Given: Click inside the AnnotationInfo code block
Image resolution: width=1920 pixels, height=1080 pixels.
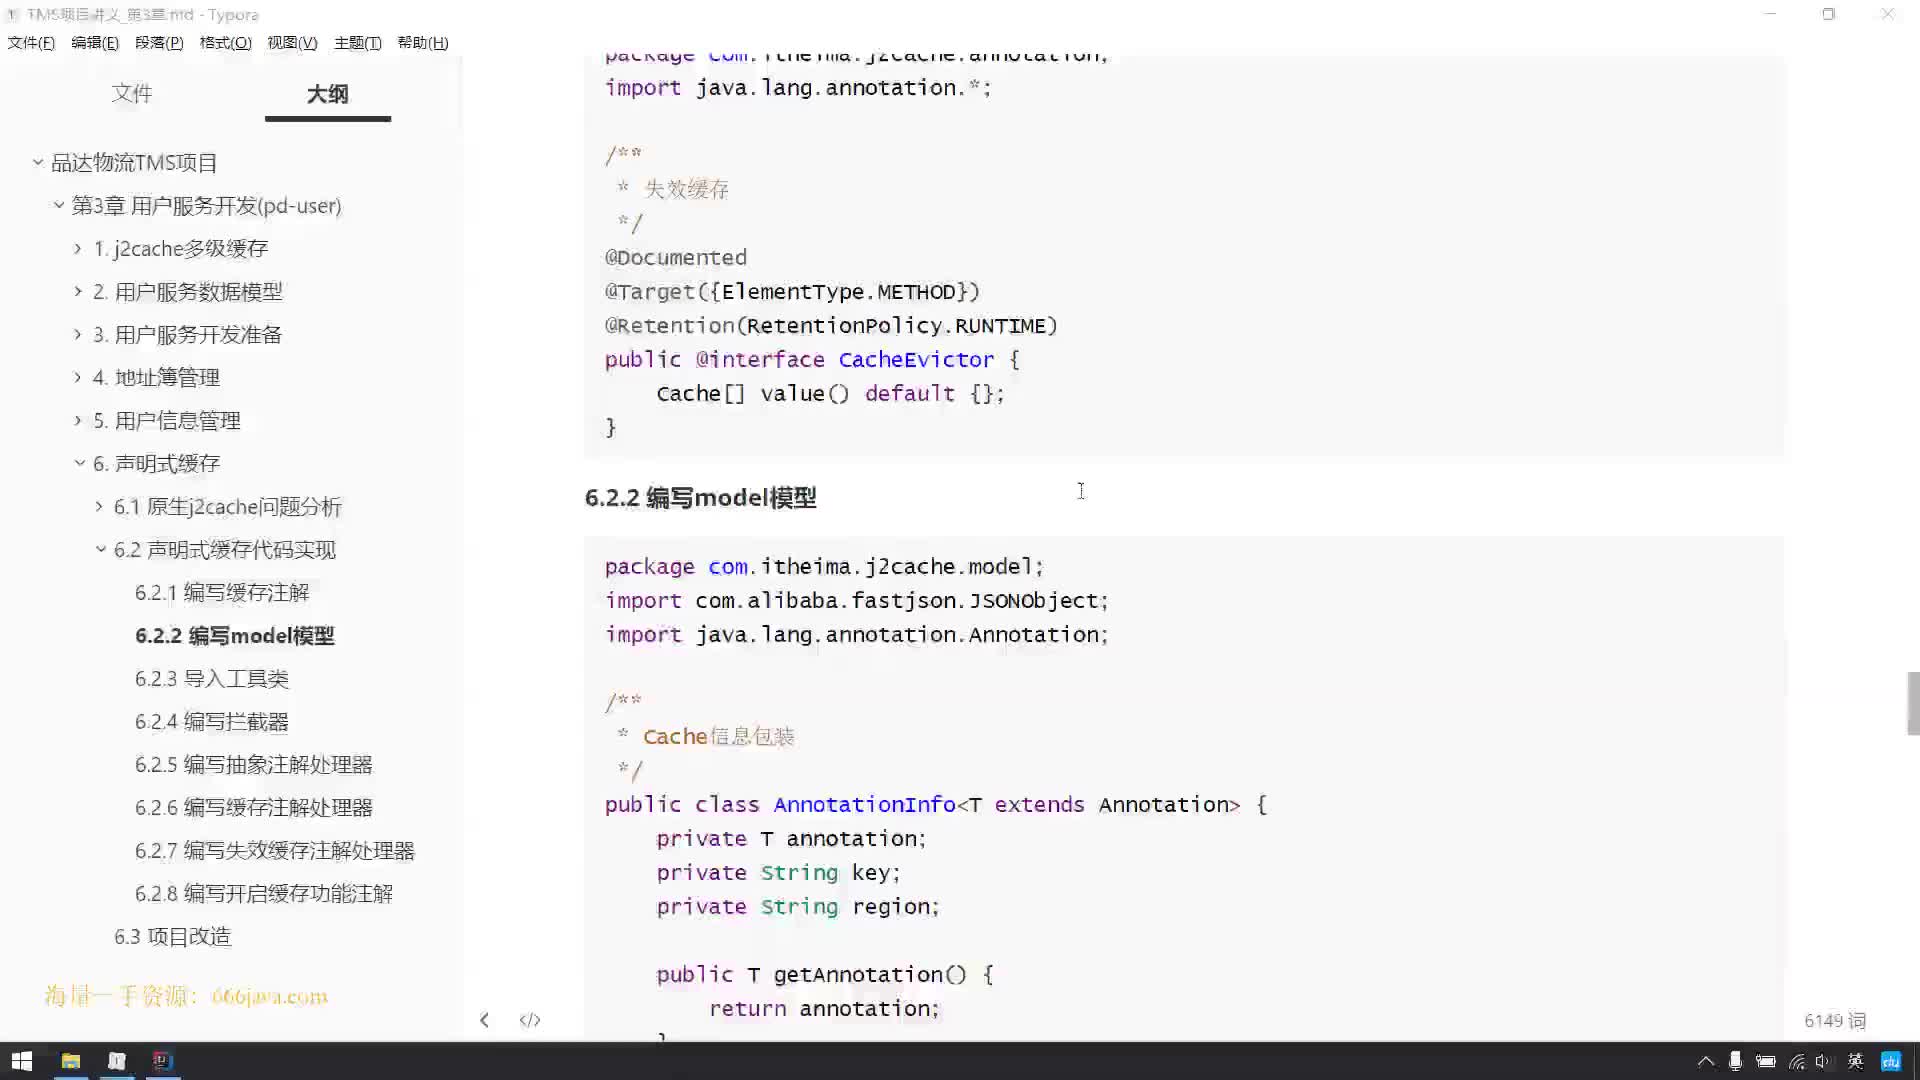Looking at the screenshot, I should (x=1184, y=788).
